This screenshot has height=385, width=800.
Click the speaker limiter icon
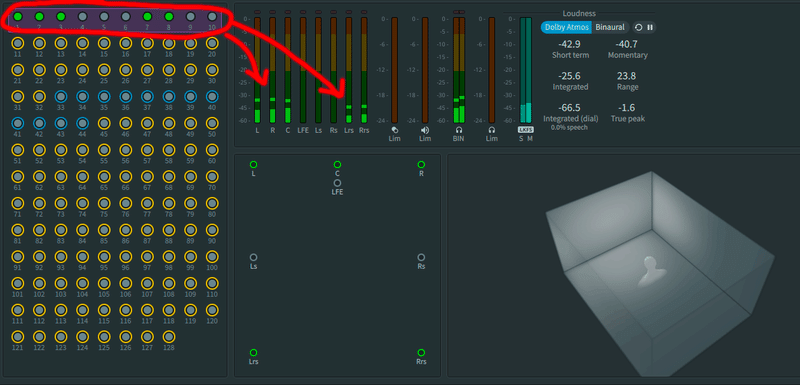(x=425, y=131)
